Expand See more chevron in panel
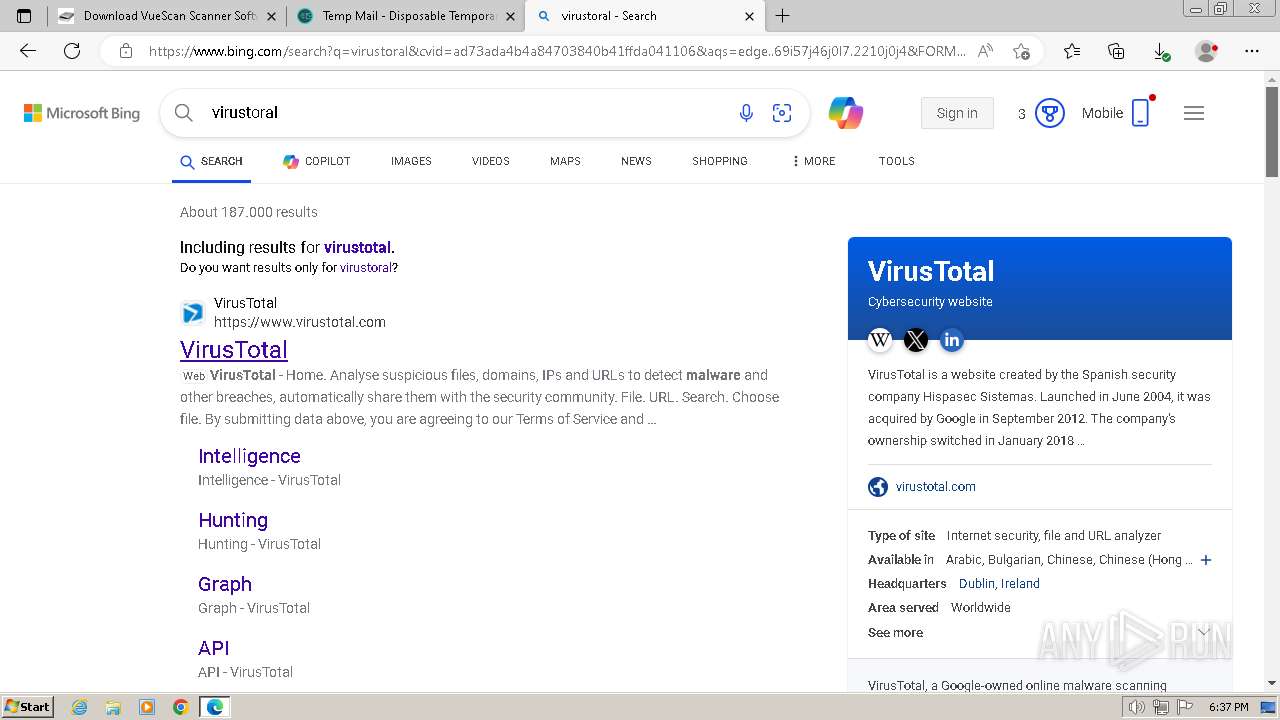 (1204, 632)
